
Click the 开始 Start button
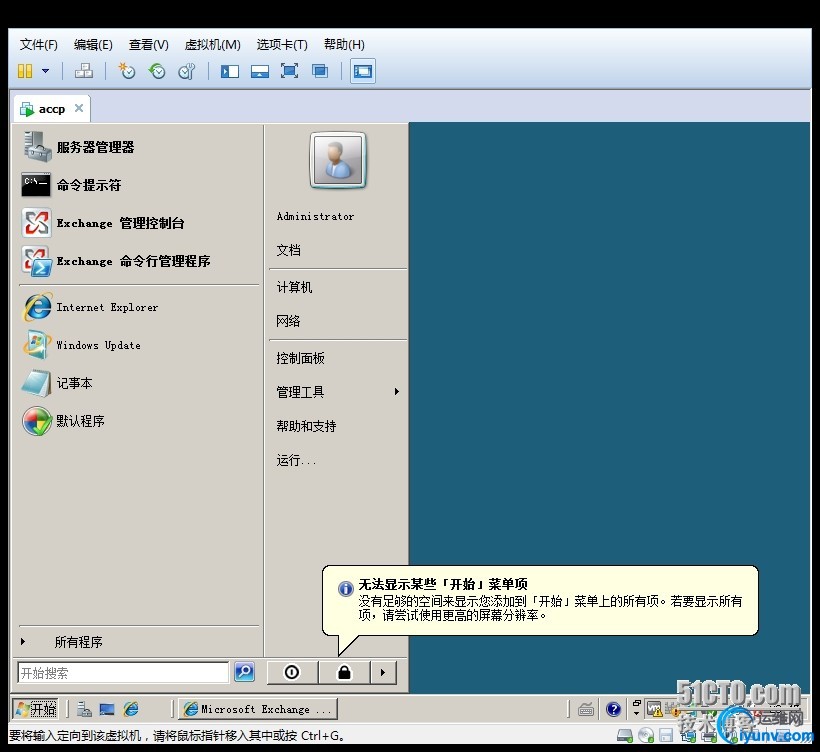(x=35, y=709)
